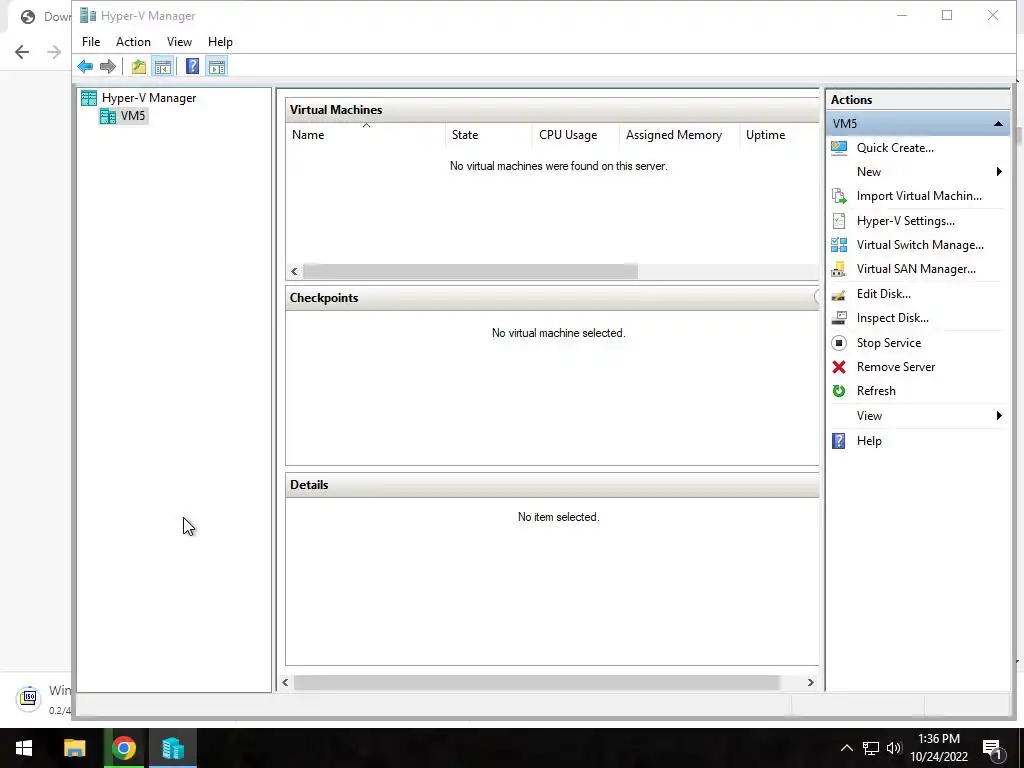Click the Hyper-V Manager tree root icon
The image size is (1024, 768).
click(89, 98)
